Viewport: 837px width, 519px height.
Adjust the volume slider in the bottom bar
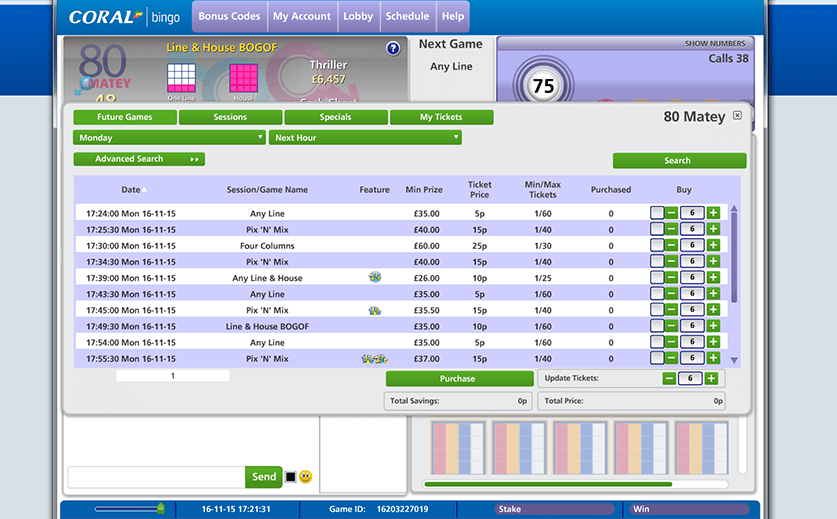click(x=161, y=508)
